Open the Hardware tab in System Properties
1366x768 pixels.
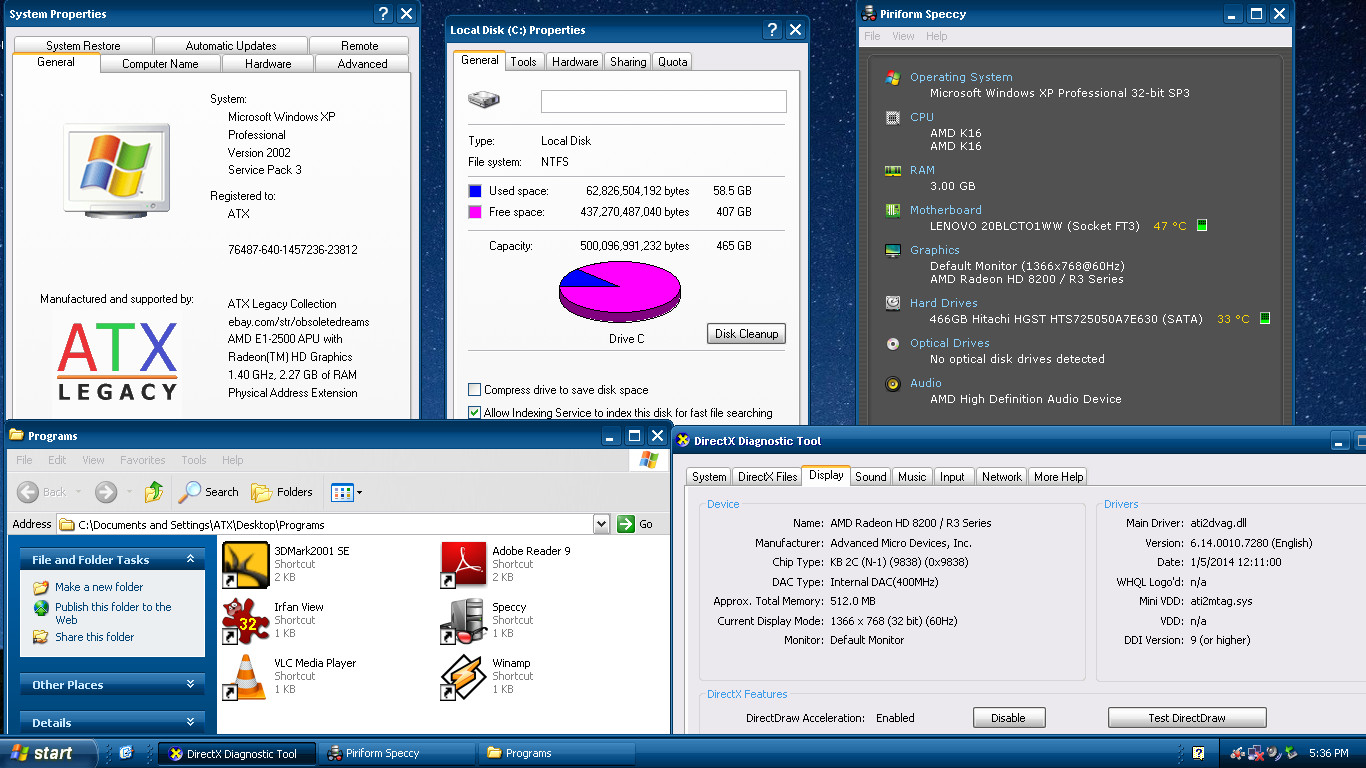pos(268,63)
